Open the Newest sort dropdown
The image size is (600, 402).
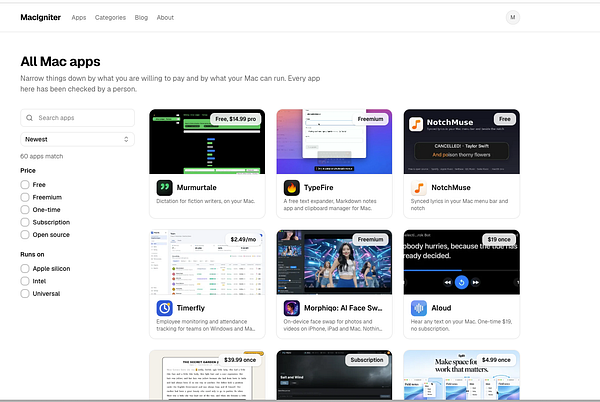77,139
